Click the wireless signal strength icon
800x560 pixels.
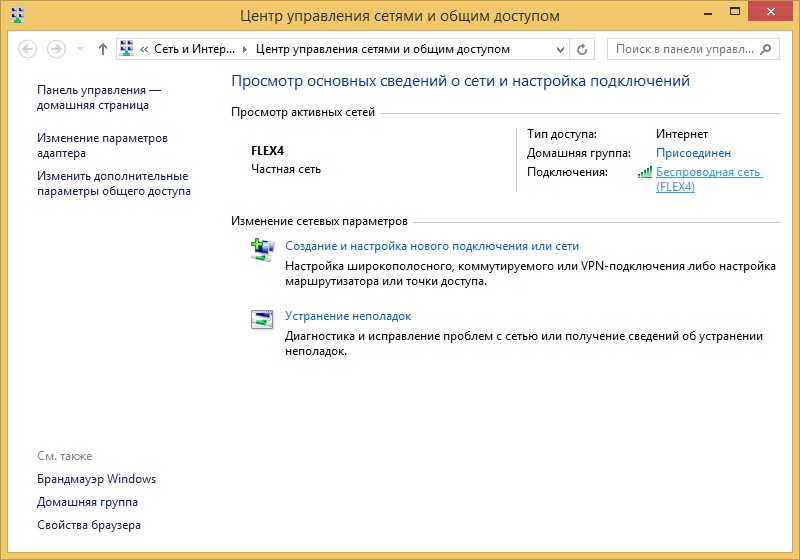[645, 173]
